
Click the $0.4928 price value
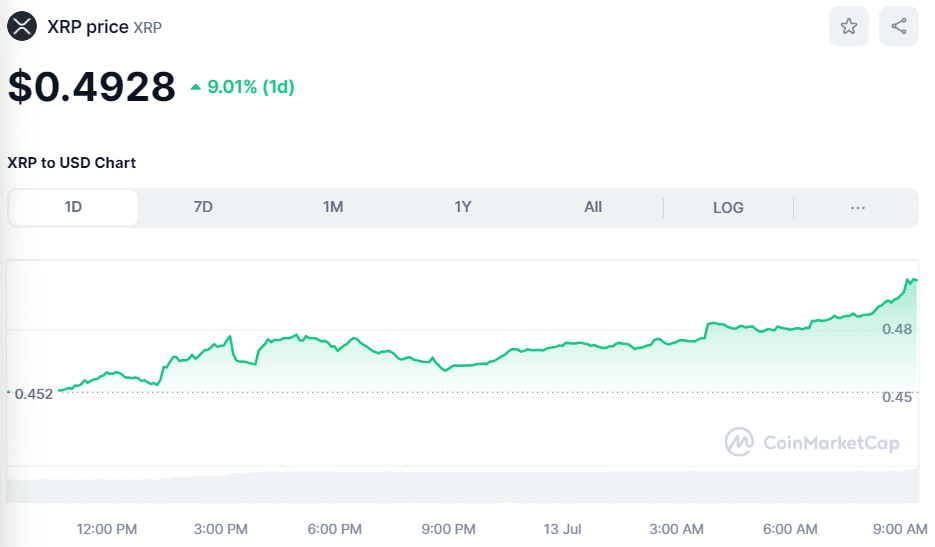tap(92, 86)
